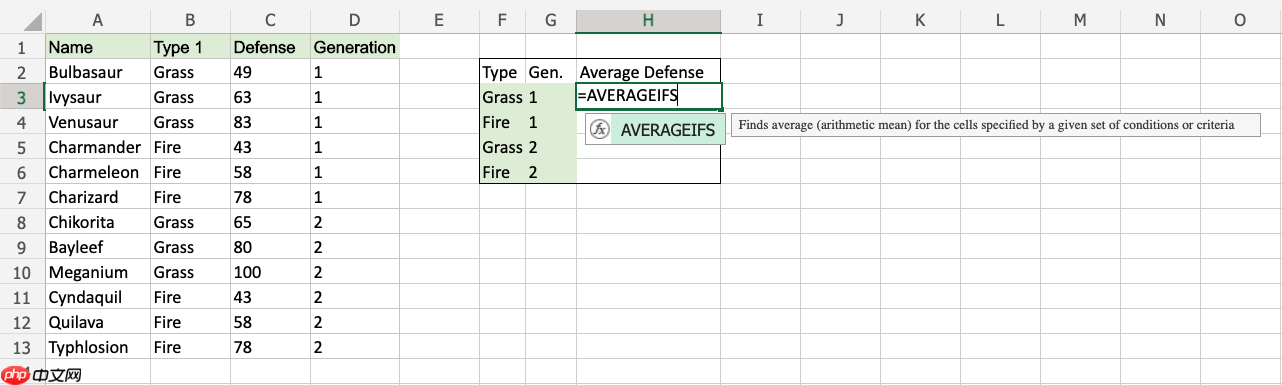Click the Quilava cell
Image resolution: width=1282 pixels, height=385 pixels.
97,322
